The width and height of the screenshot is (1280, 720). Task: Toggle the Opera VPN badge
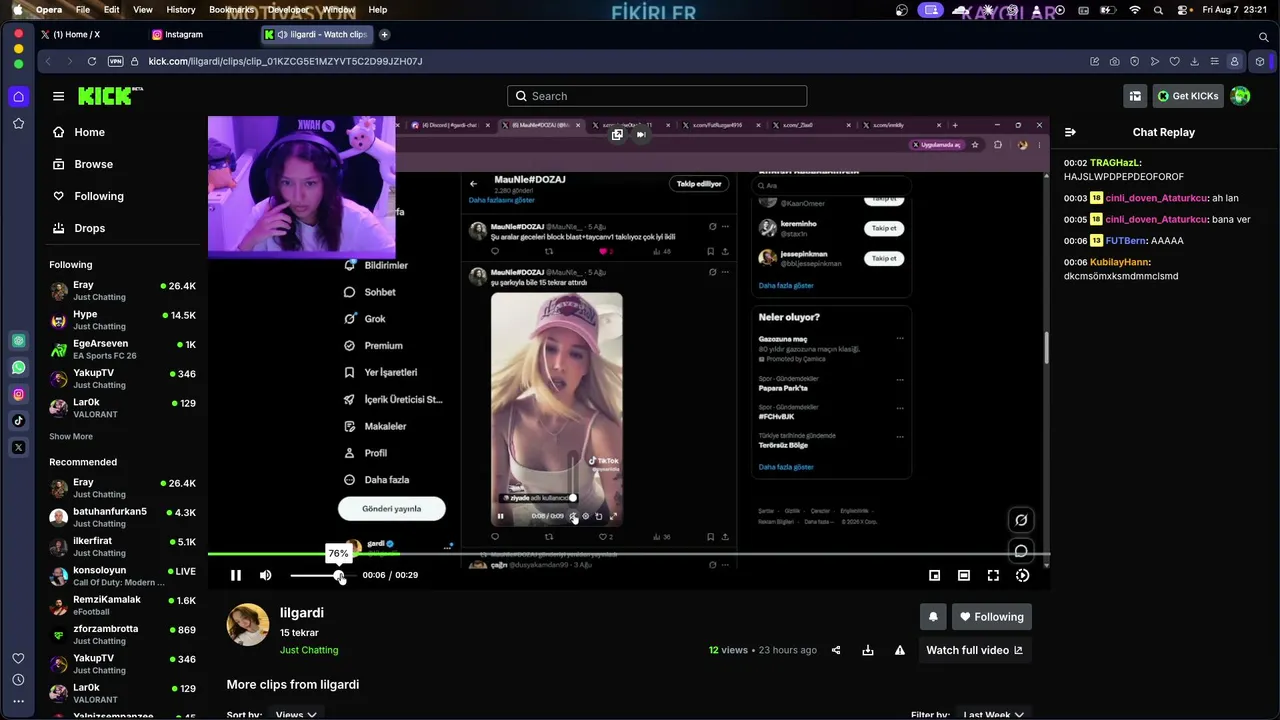116,61
